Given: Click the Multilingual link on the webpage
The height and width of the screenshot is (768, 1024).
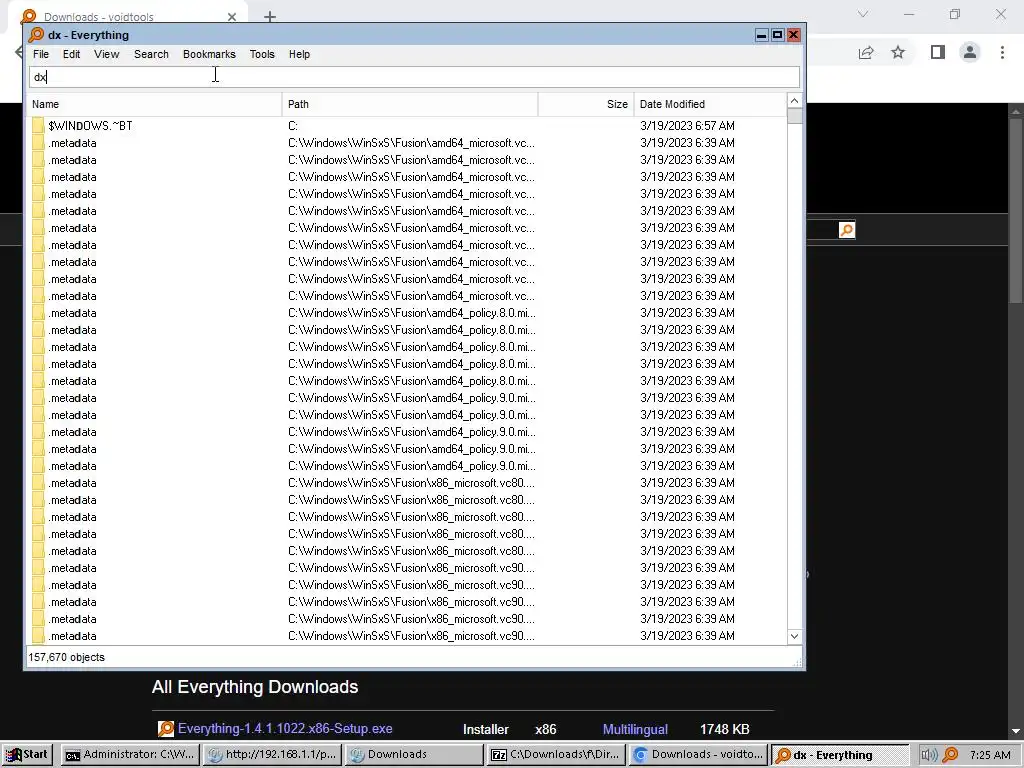Looking at the screenshot, I should point(635,729).
